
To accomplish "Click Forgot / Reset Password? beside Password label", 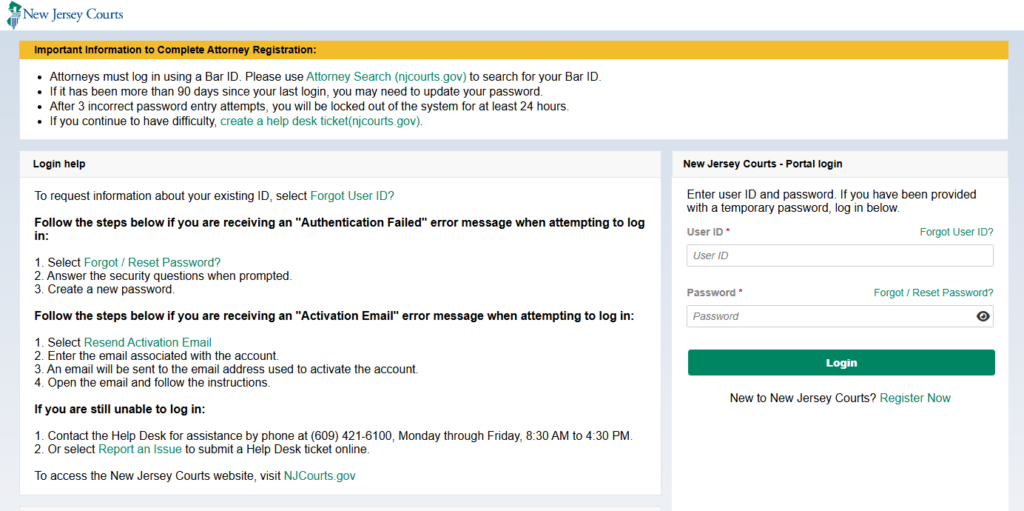I will pos(933,293).
